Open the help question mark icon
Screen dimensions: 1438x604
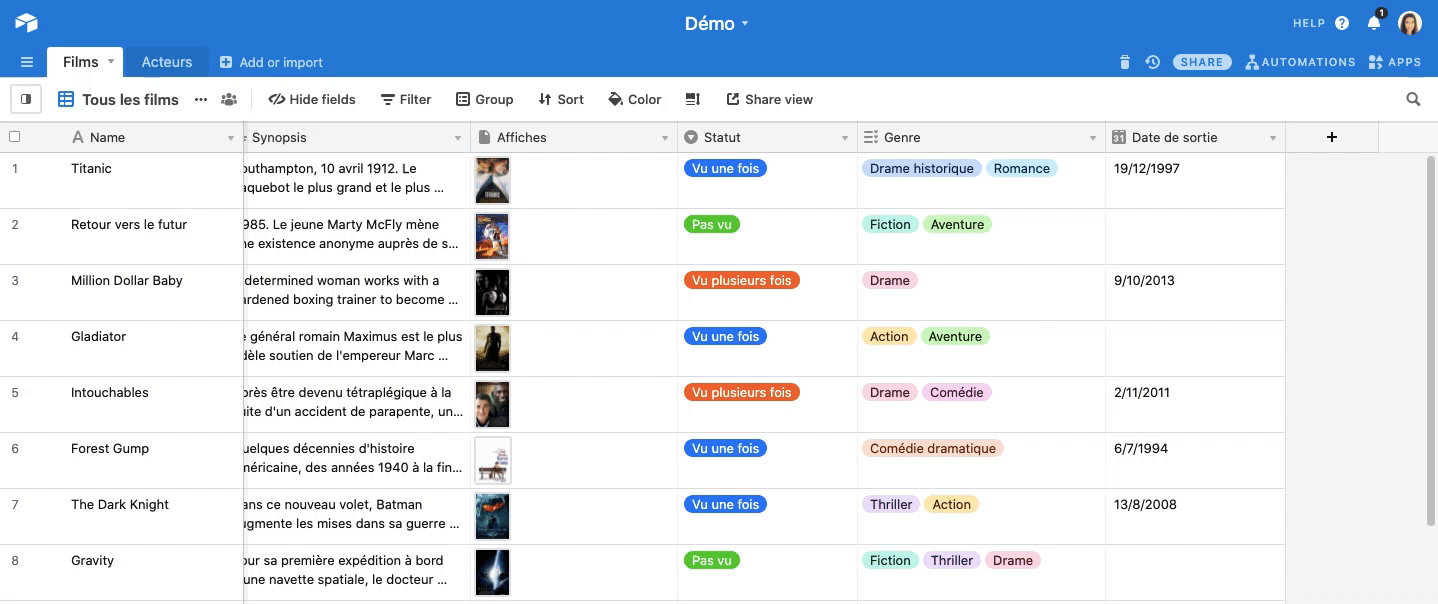click(1342, 23)
